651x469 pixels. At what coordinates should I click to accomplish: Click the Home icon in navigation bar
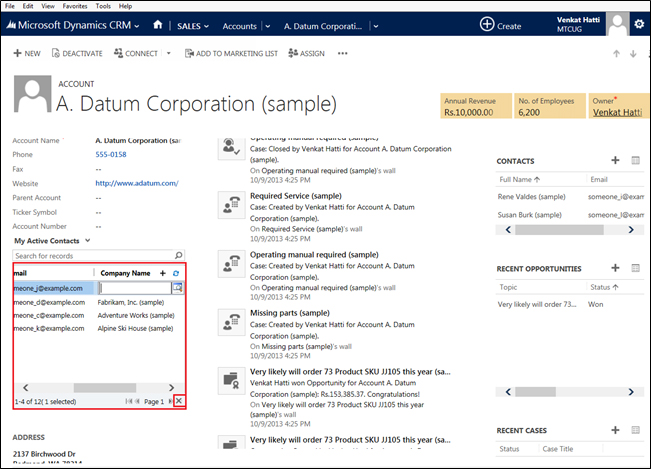[x=159, y=24]
